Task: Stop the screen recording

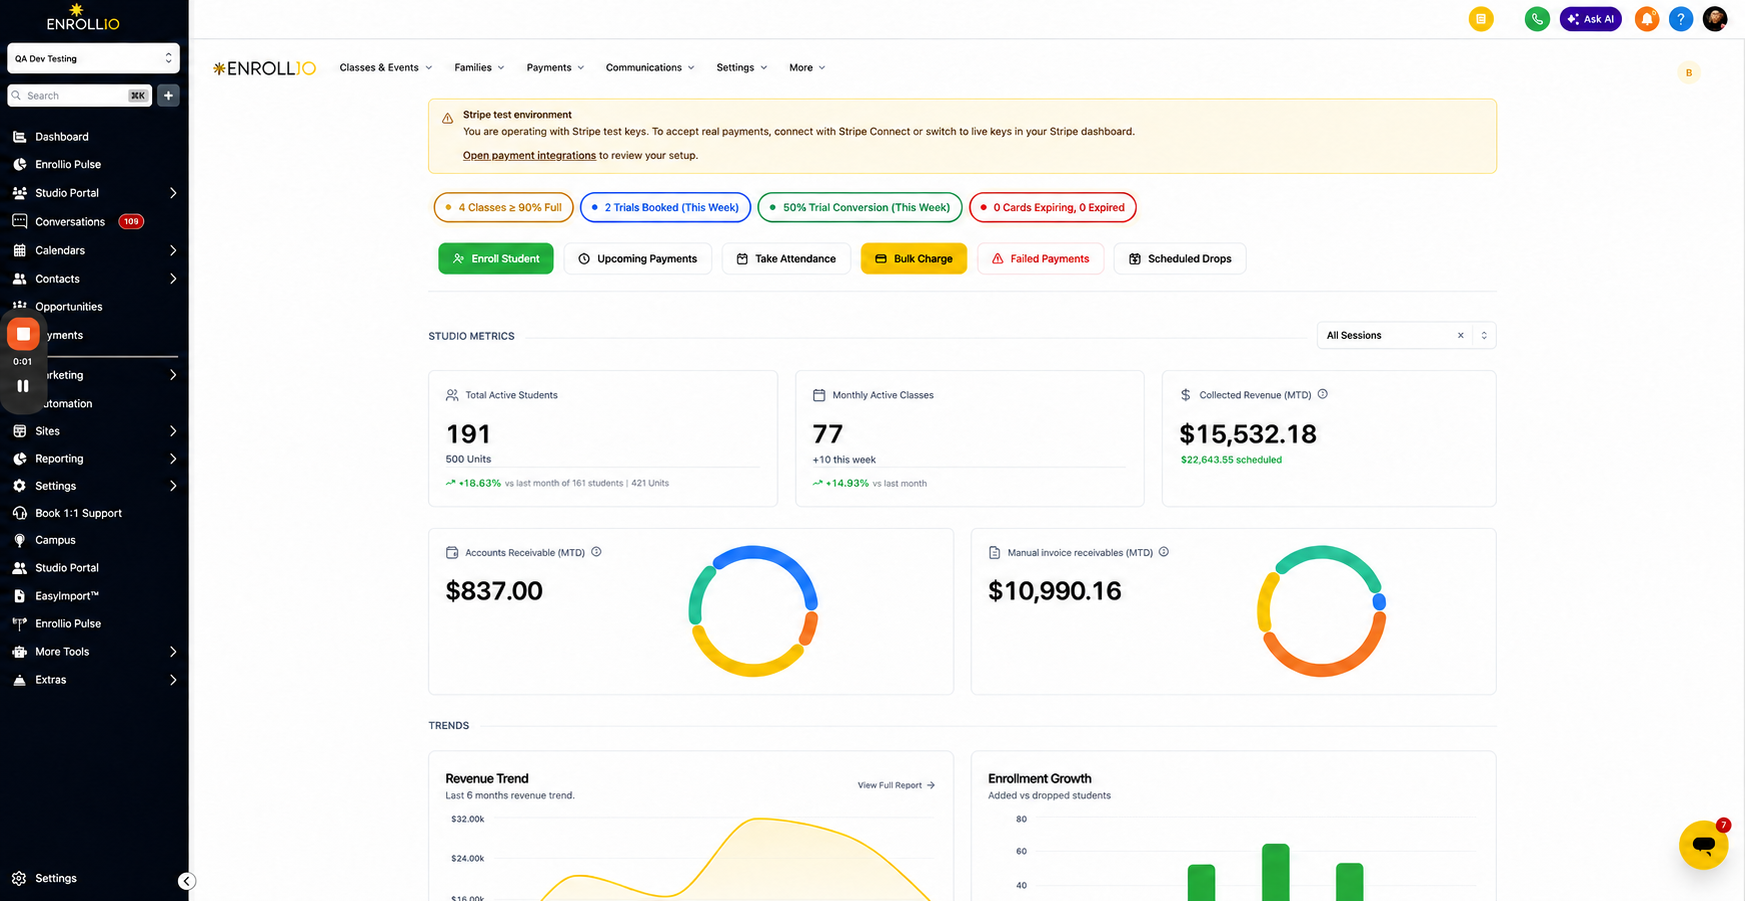Action: (23, 334)
